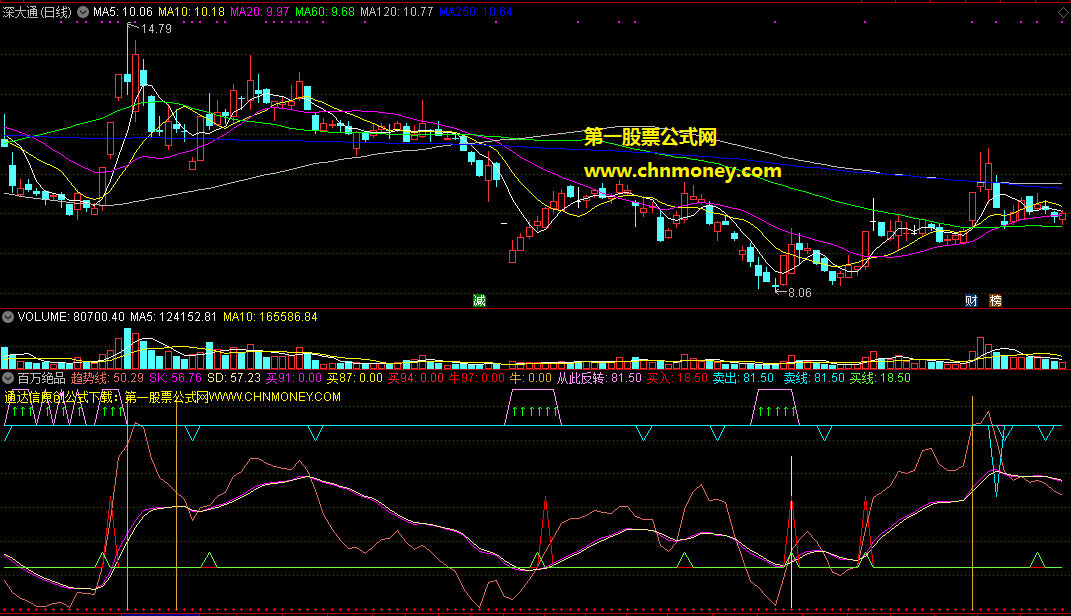This screenshot has height=616, width=1071.
Task: Select the yellow MA10: 10.18 label
Action: click(x=191, y=12)
